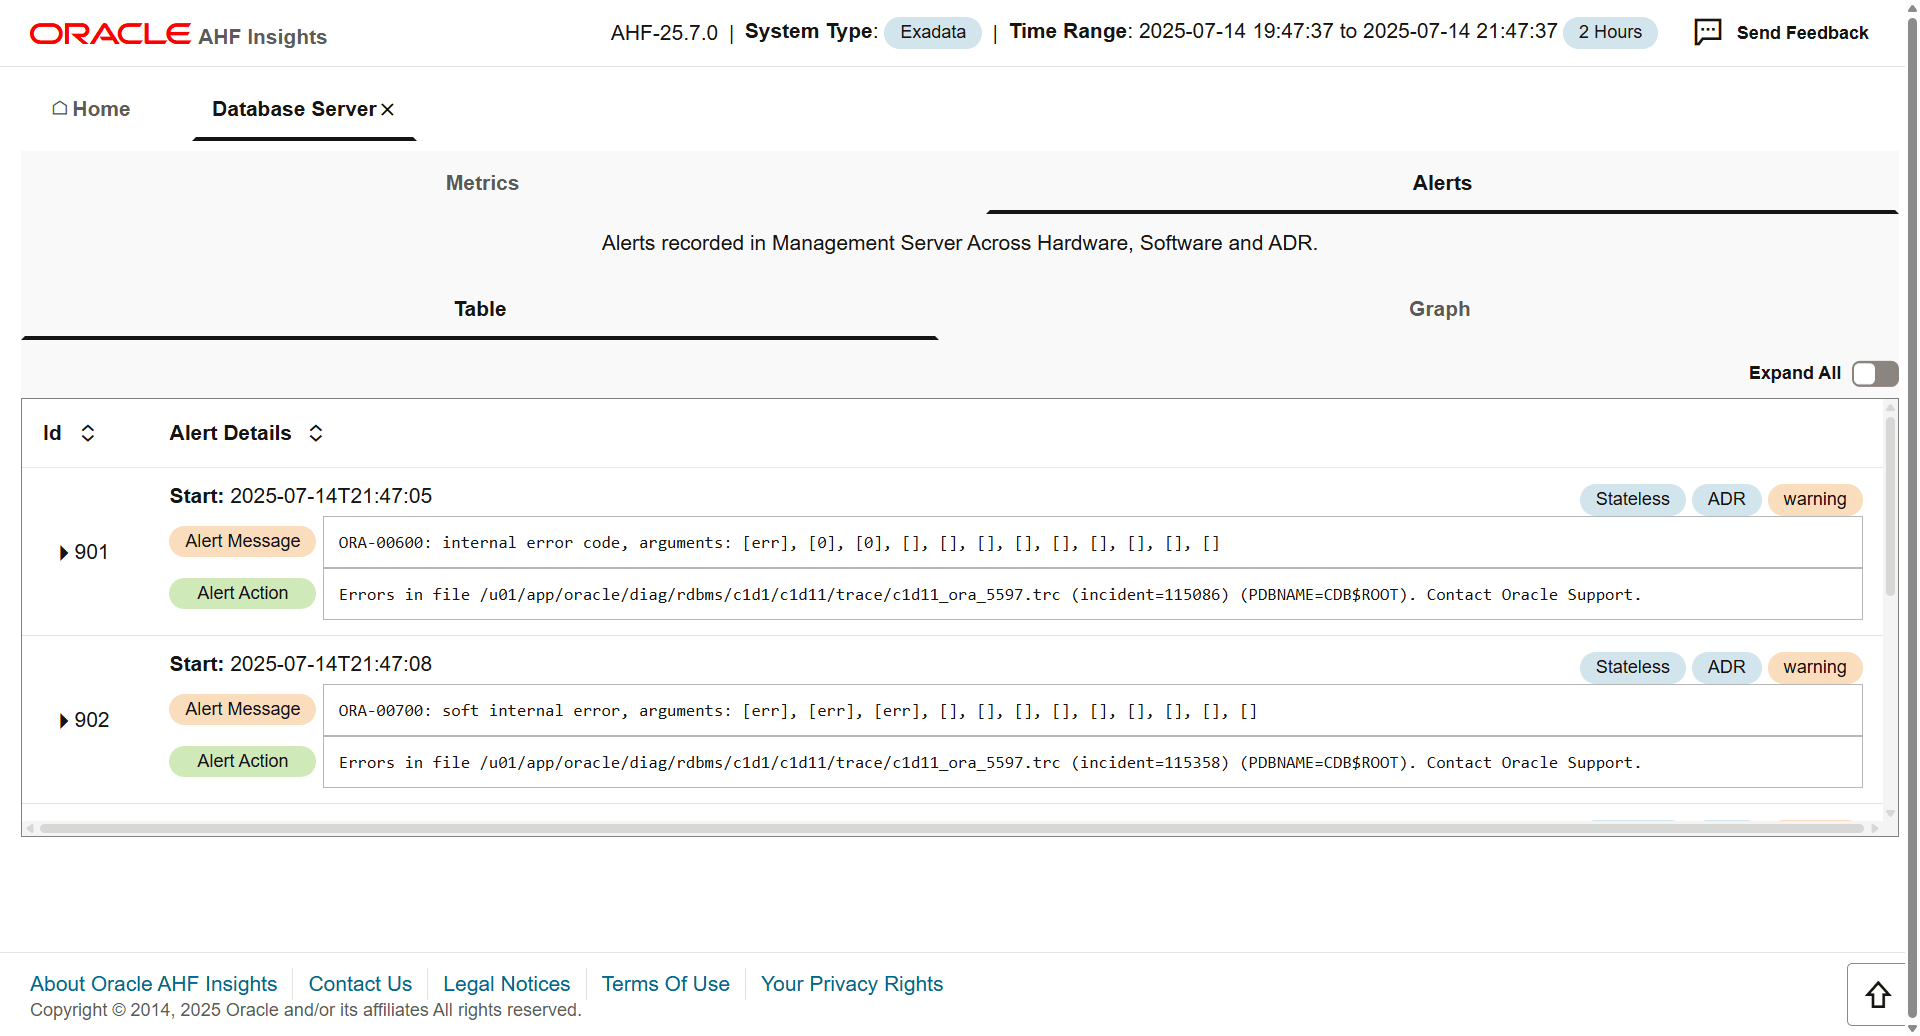Click the Oracle logo
The image size is (1920, 1036).
pyautogui.click(x=110, y=34)
